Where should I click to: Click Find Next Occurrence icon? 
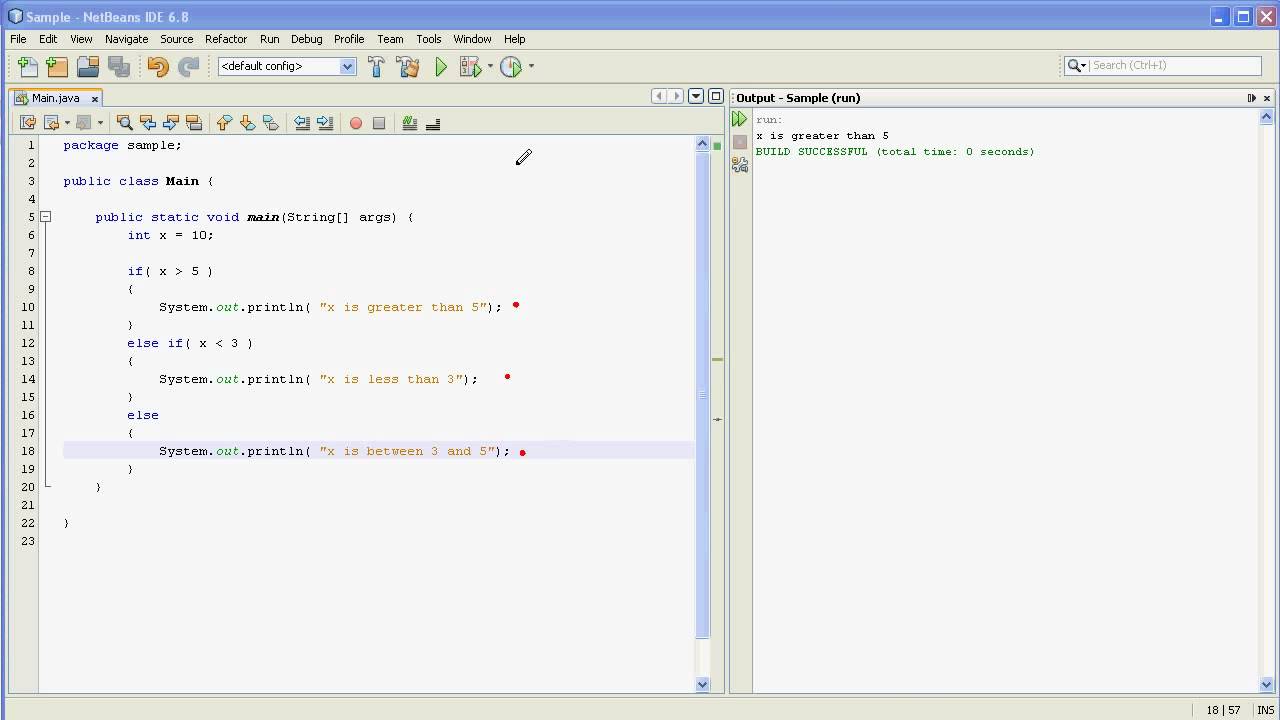pos(171,123)
